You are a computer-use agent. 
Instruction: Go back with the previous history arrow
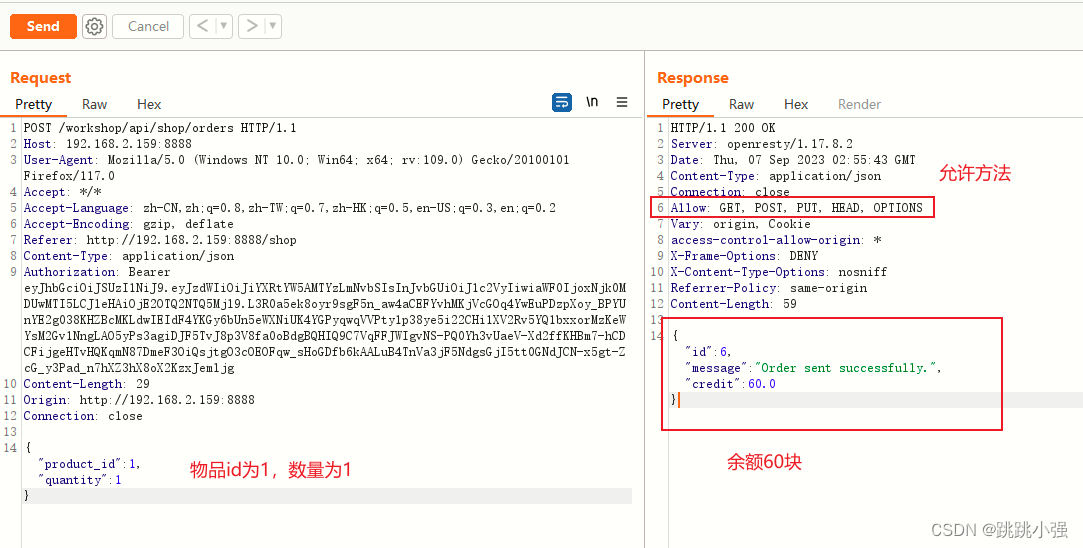[x=202, y=26]
